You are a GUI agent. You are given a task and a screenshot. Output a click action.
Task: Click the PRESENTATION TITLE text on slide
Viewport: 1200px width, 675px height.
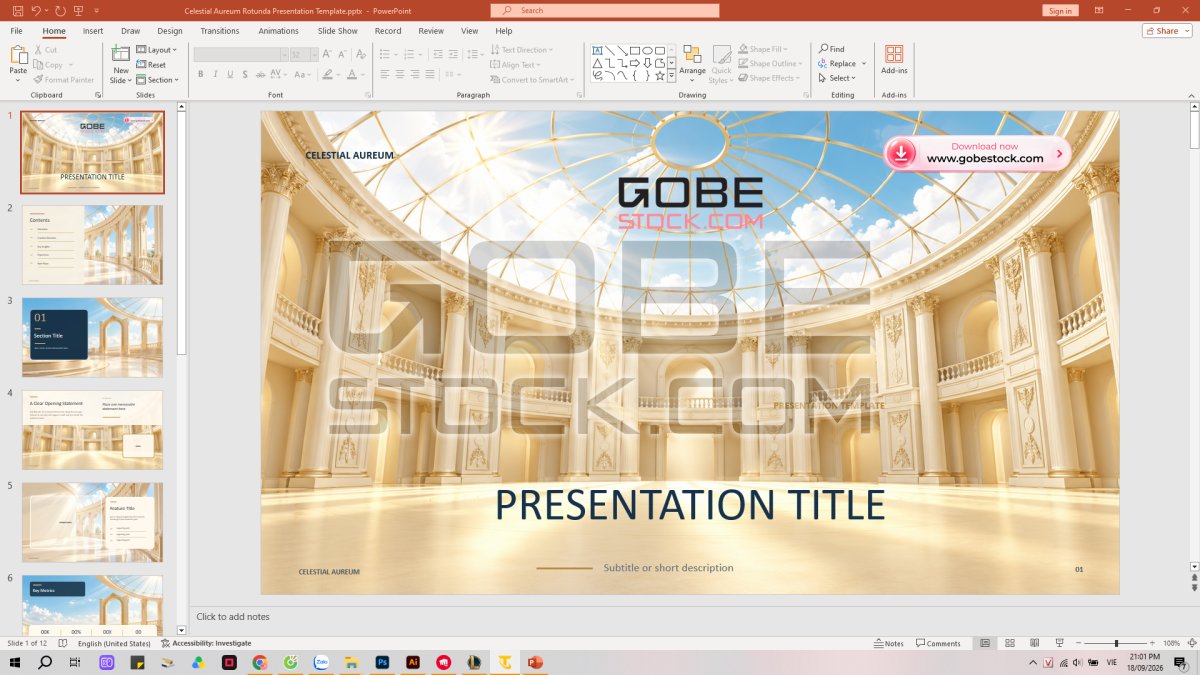pyautogui.click(x=690, y=505)
